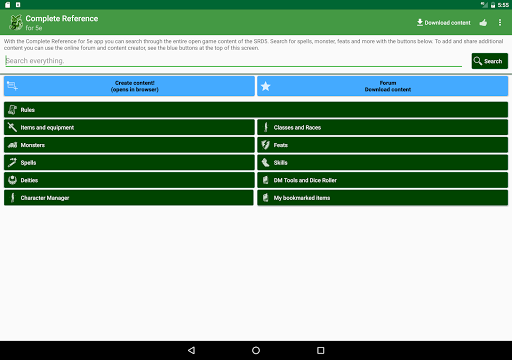Tap the Complete Reference for 5e title

tap(62, 23)
